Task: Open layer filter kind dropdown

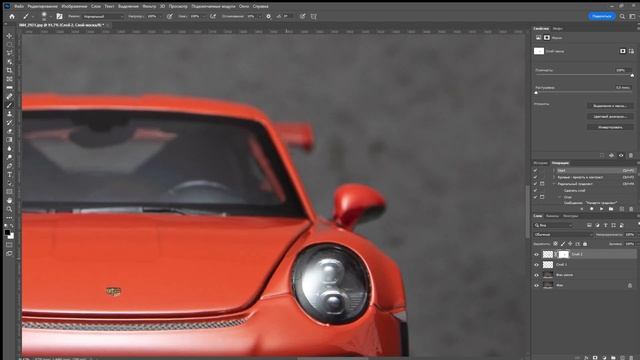Action: pyautogui.click(x=553, y=225)
